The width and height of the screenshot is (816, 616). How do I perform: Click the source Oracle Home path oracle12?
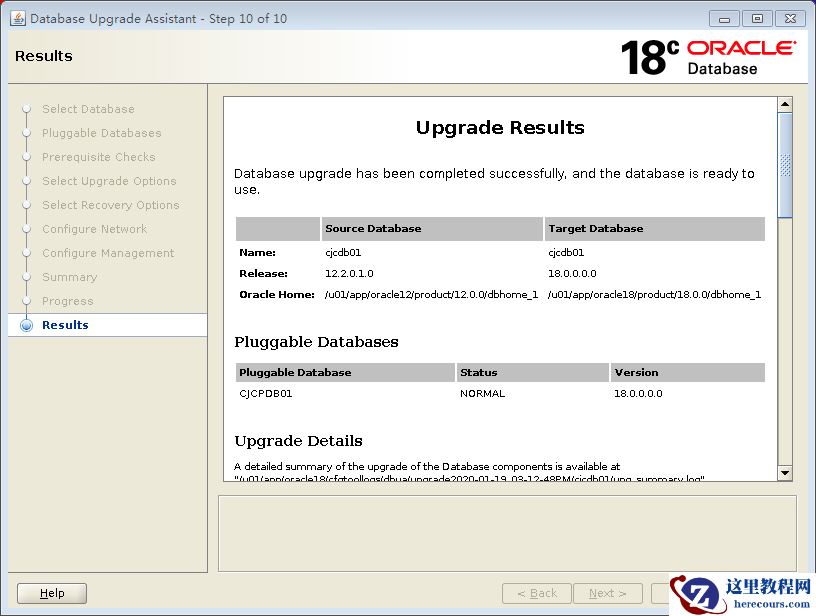[431, 294]
